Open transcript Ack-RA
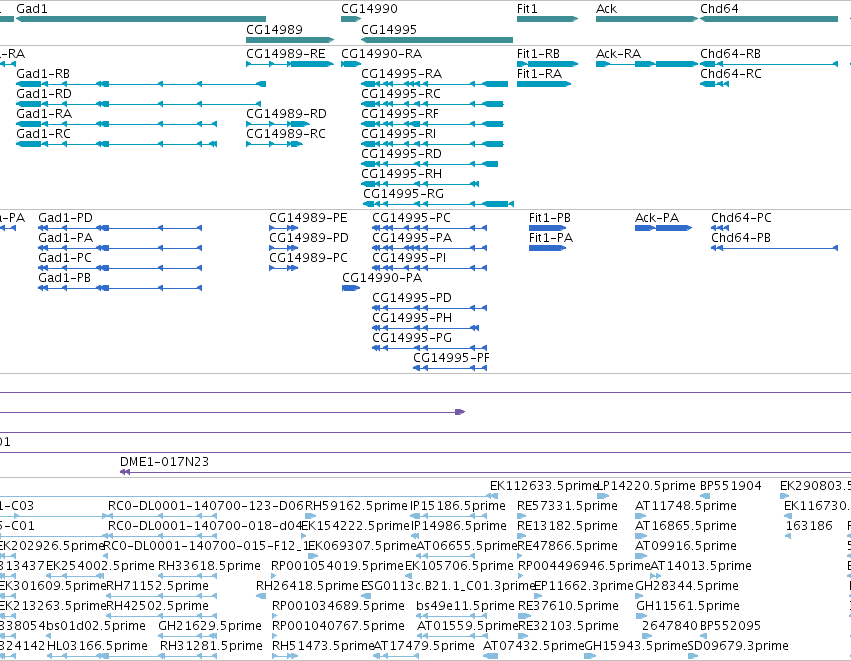 [618, 54]
